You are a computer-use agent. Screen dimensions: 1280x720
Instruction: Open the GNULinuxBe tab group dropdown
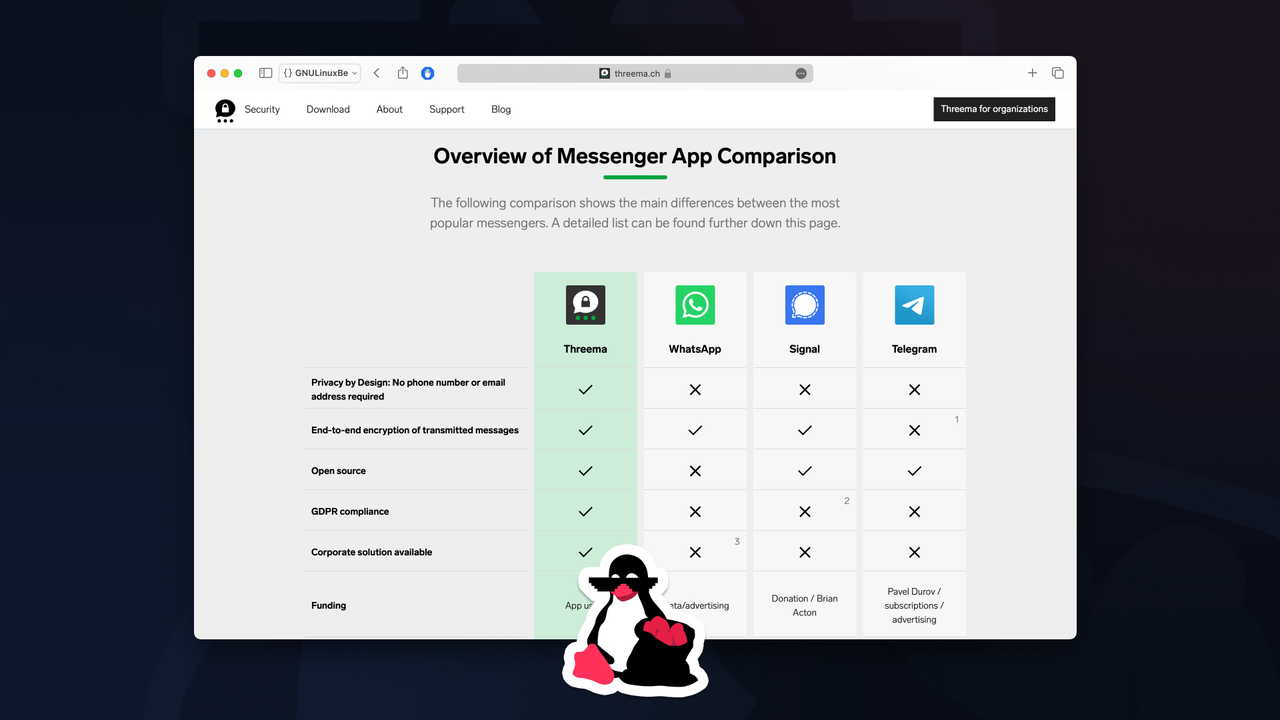click(x=320, y=73)
